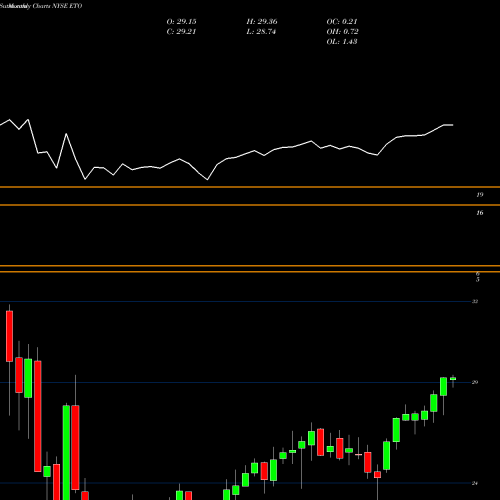Click the 32 price axis label

point(475,301)
